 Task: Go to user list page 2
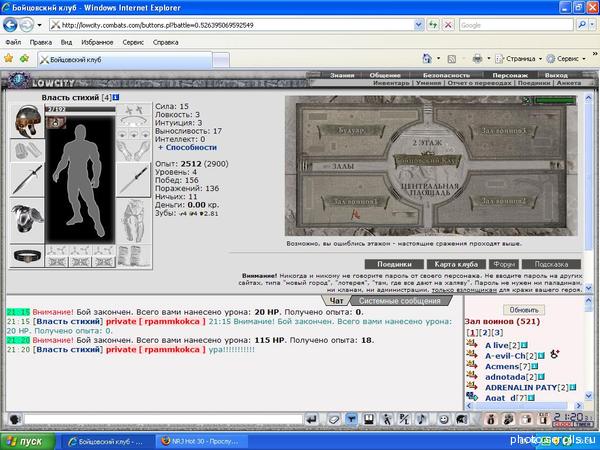click(484, 333)
